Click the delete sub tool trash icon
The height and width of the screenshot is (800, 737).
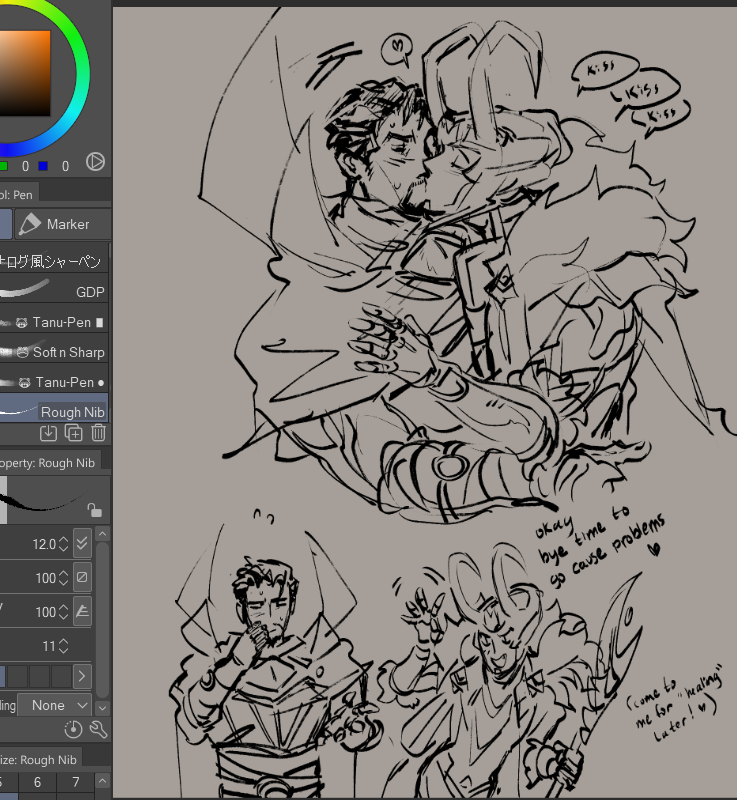click(x=98, y=433)
